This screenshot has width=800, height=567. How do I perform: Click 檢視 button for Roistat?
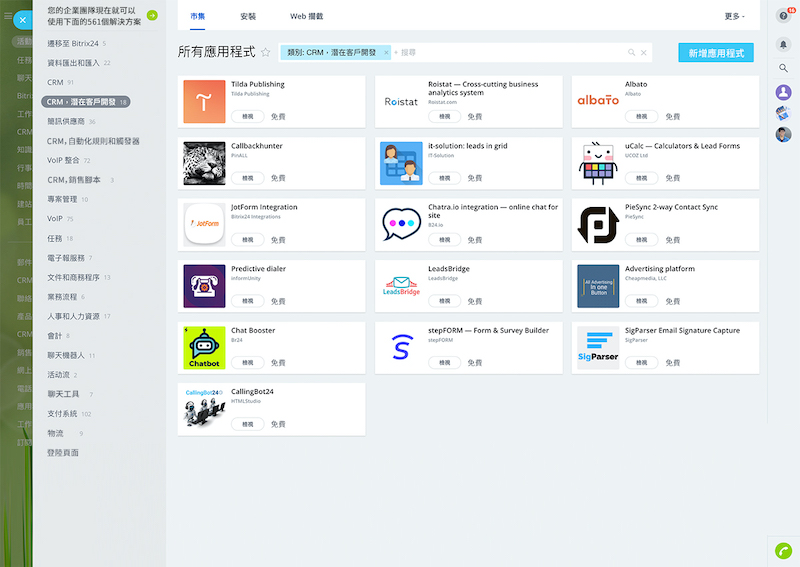pos(444,116)
